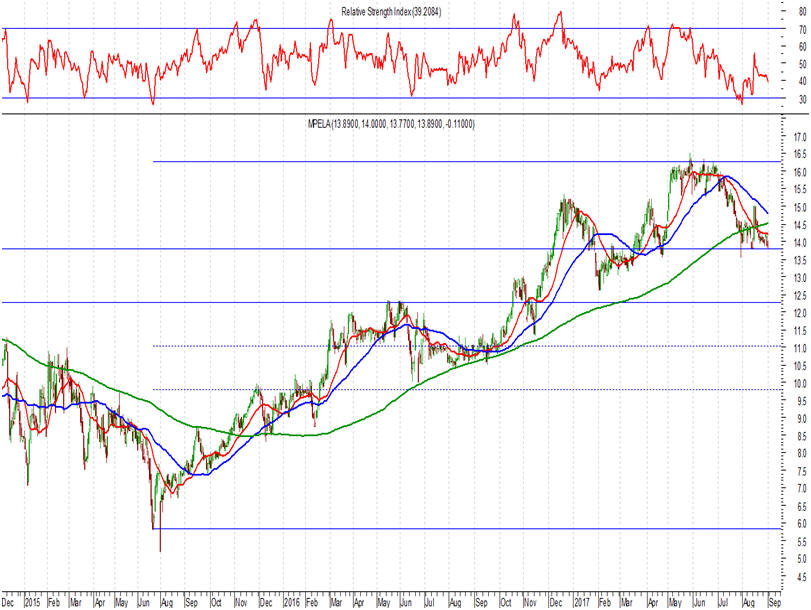
Task: Select the 2016 year label on date axis
Action: click(292, 603)
